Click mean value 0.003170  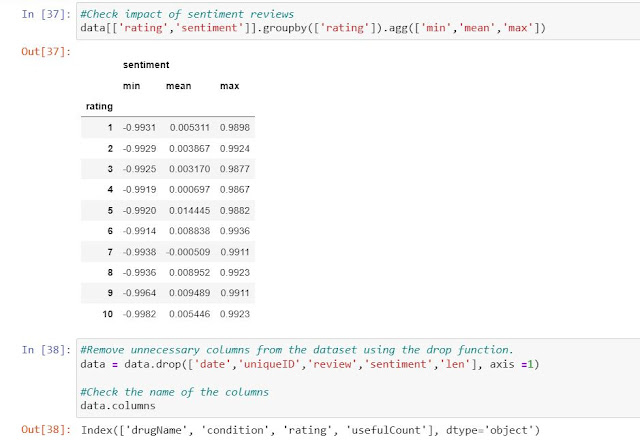[189, 169]
